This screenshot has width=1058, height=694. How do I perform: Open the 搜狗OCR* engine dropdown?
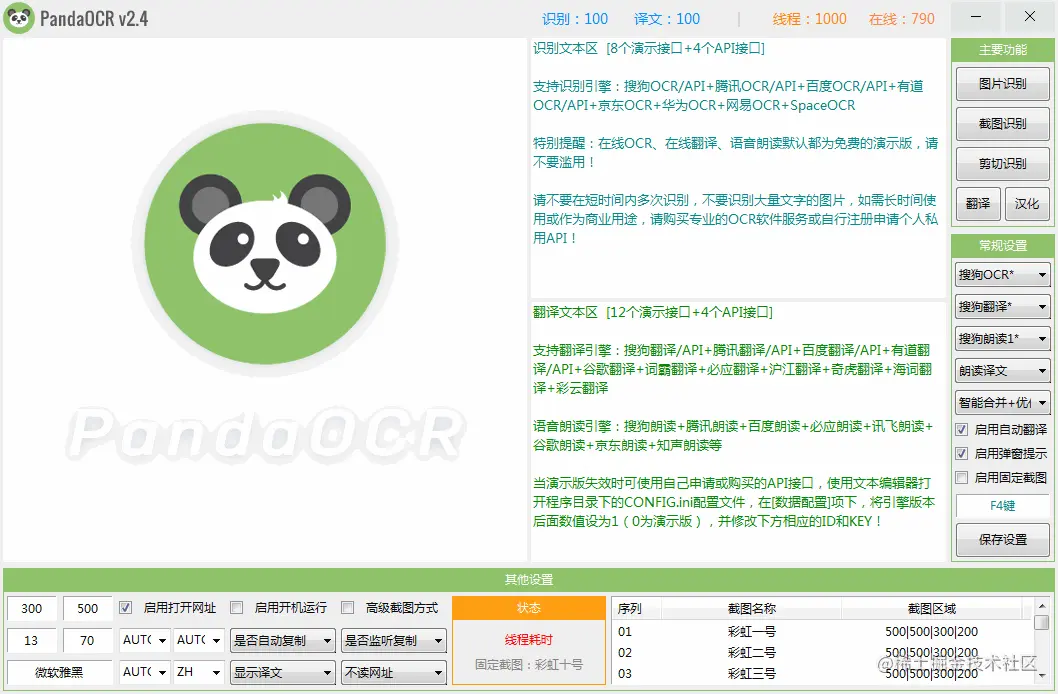pos(1003,274)
